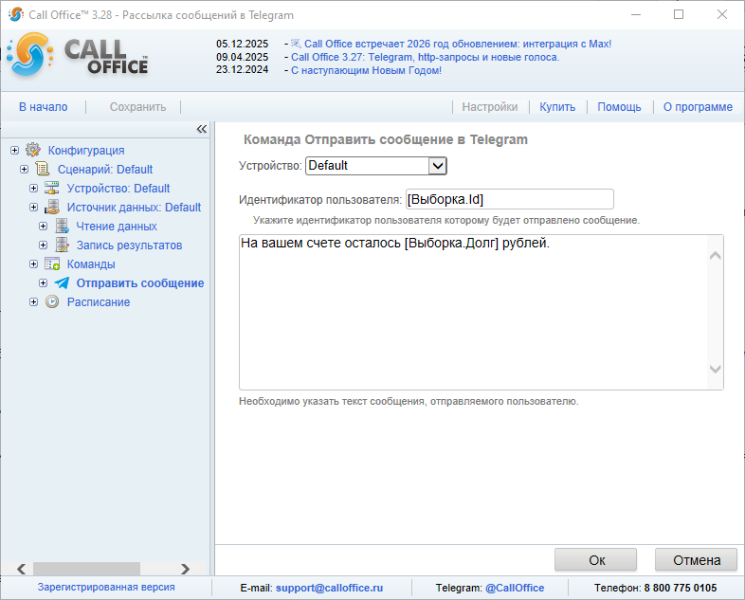The image size is (745, 600).
Task: Open the Купить page
Action: 557,107
